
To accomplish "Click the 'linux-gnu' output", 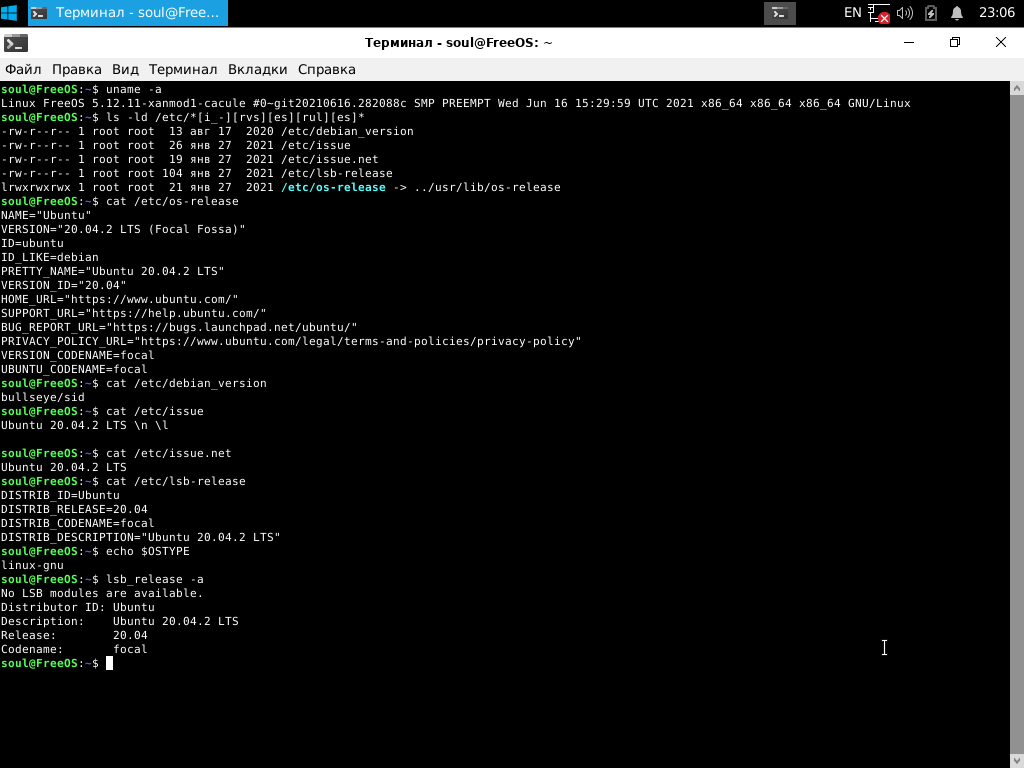I will pos(32,566).
